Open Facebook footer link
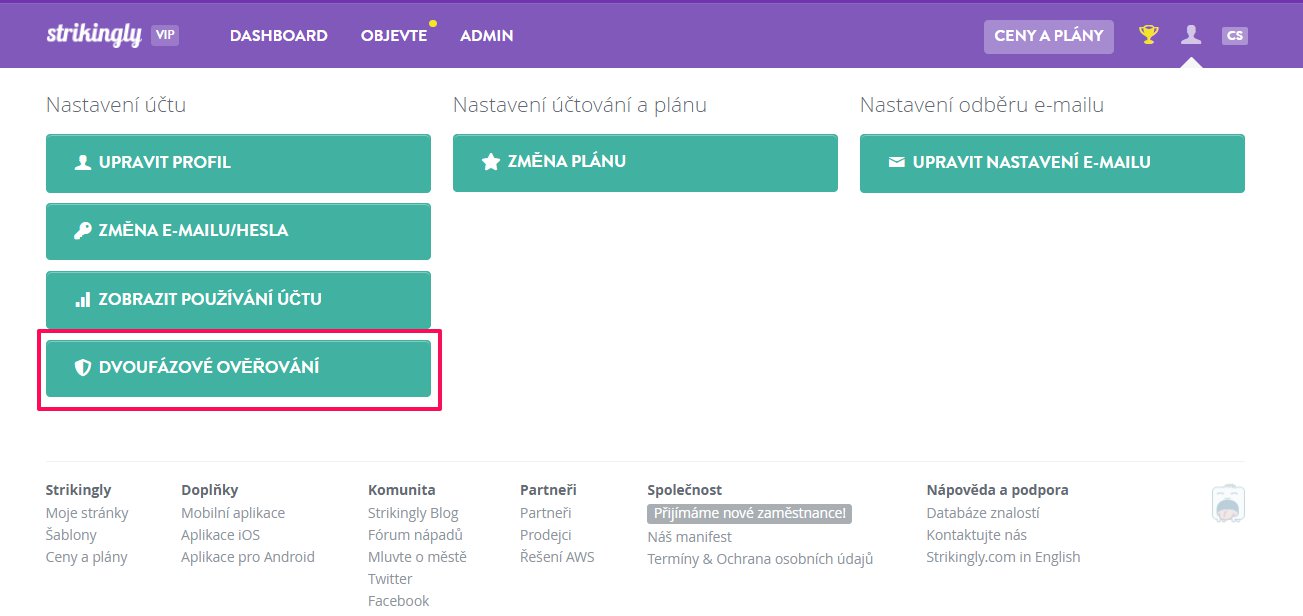The height and width of the screenshot is (616, 1303). [398, 601]
